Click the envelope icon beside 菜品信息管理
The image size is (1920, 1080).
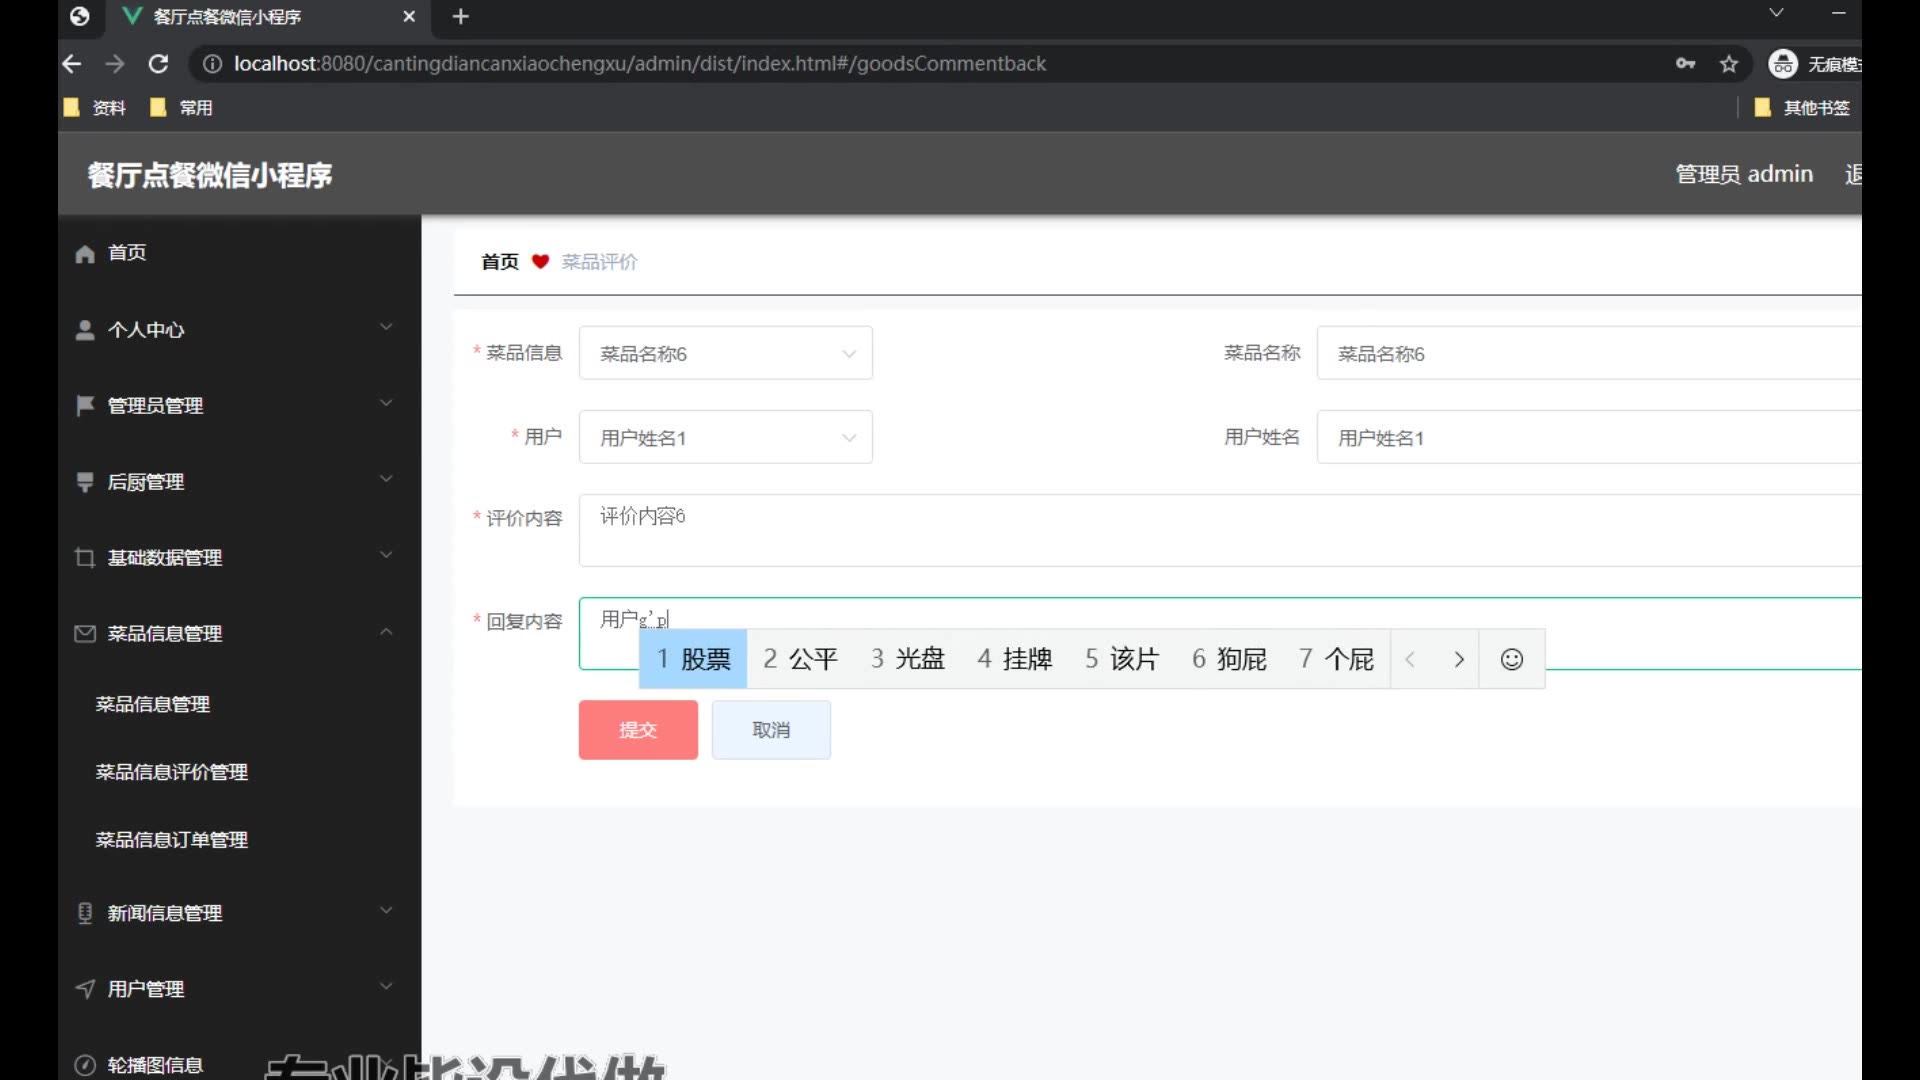[85, 634]
